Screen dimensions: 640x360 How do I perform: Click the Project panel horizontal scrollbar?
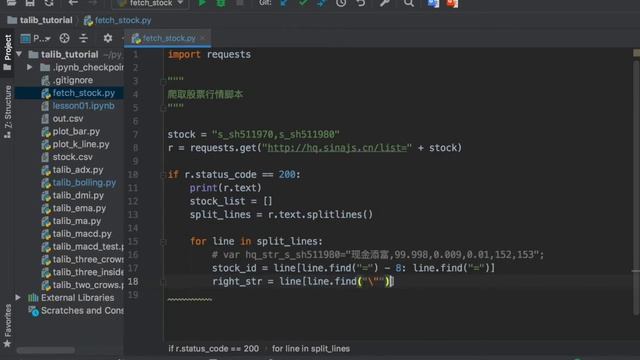(x=46, y=350)
